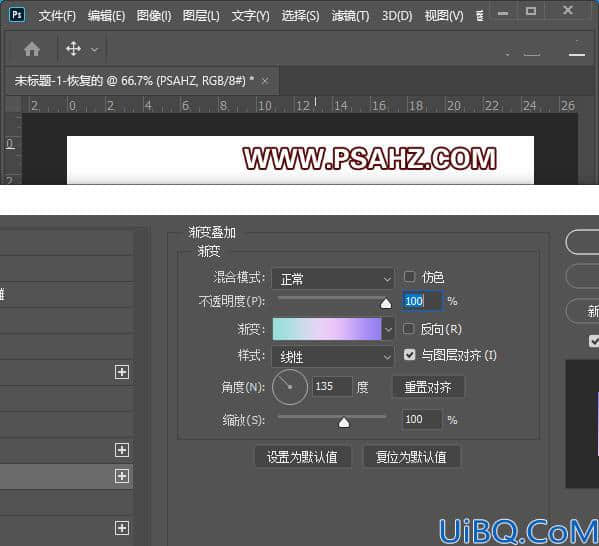599x546 pixels.
Task: Open the 图像(I) menu
Action: 154,16
